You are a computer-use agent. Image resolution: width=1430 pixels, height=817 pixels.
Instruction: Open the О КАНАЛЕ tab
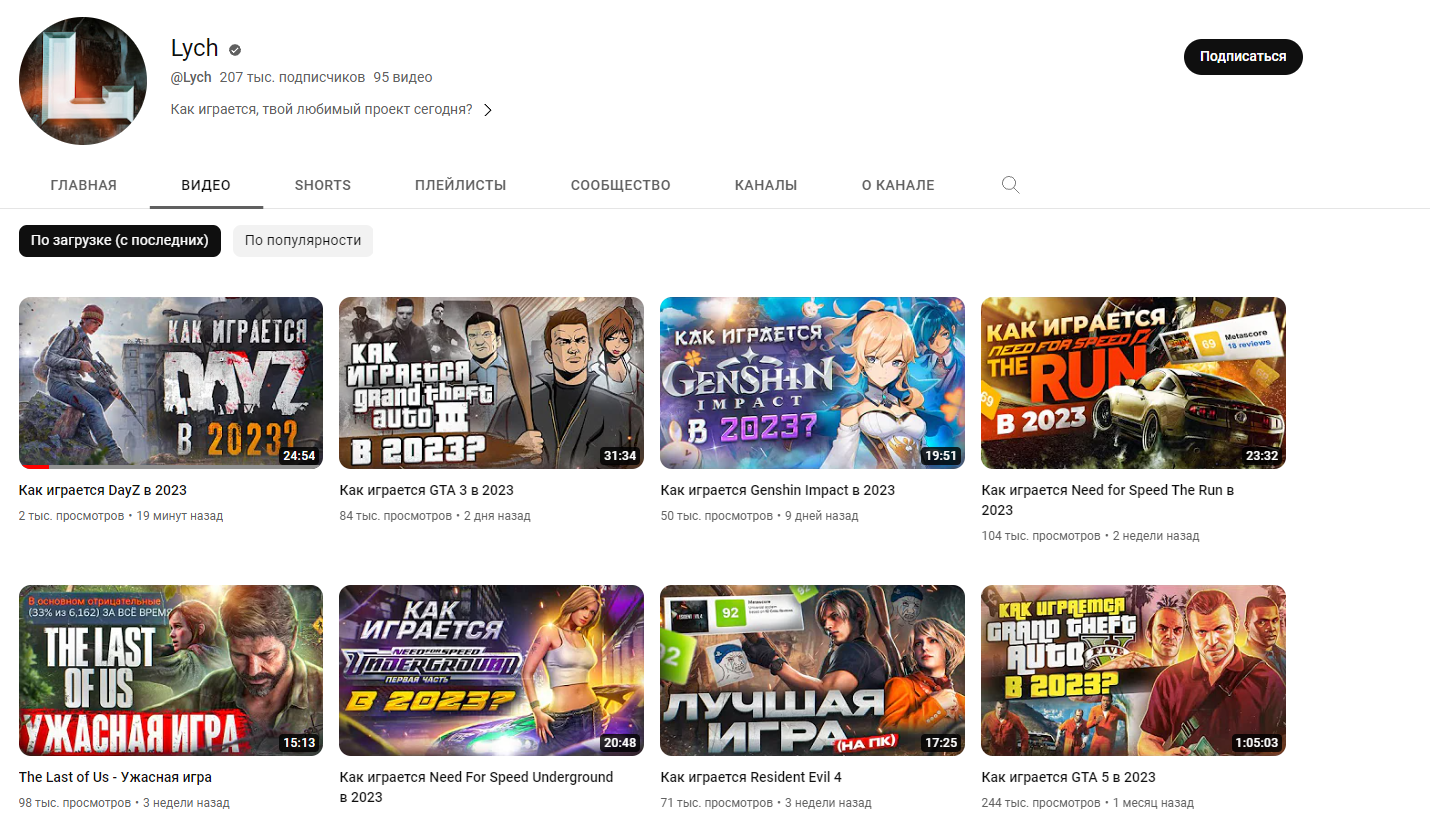[x=898, y=185]
